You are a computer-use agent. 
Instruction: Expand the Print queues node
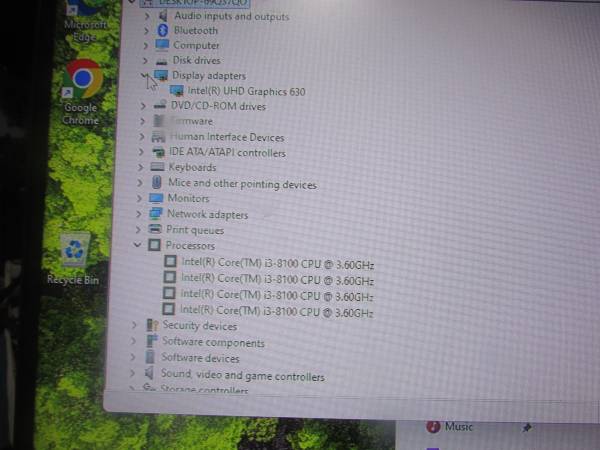pos(138,229)
